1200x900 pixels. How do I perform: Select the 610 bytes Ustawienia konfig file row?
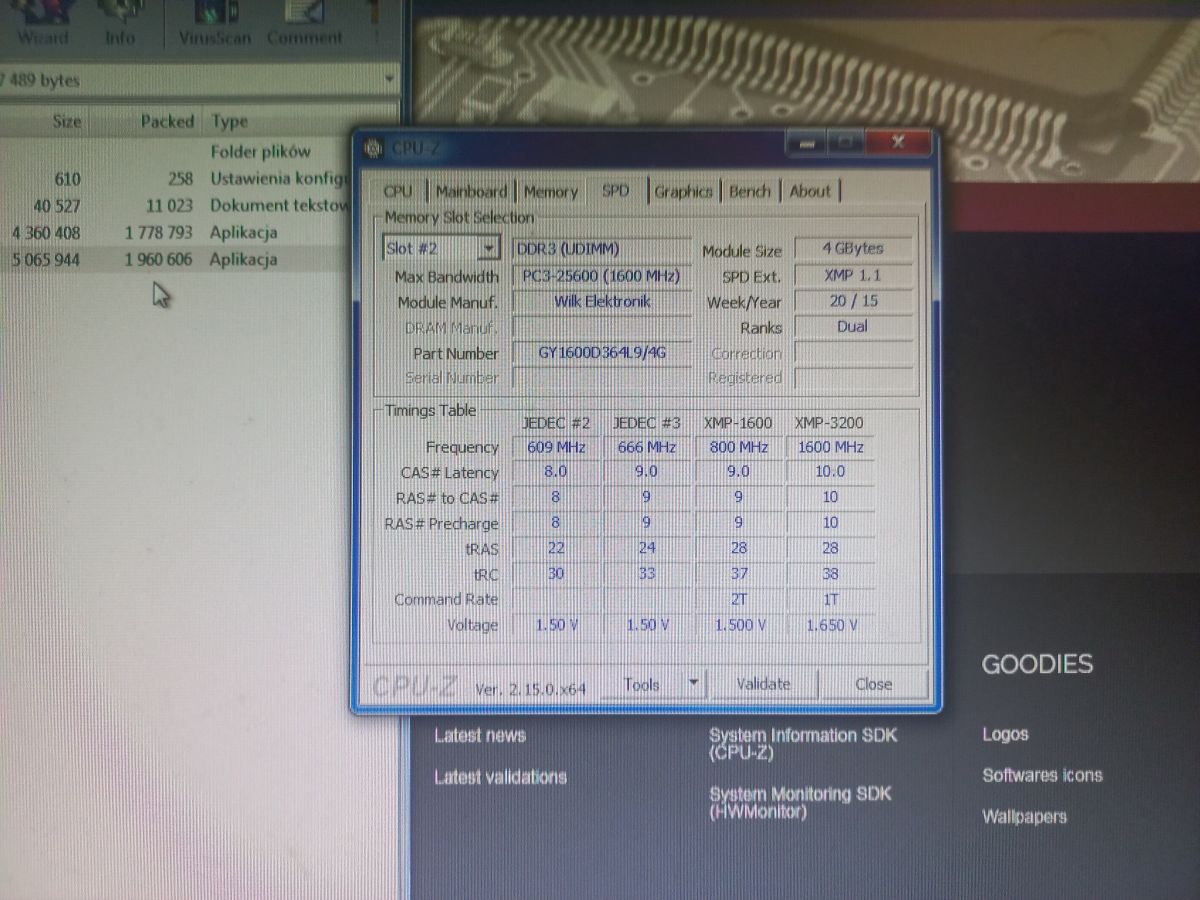(x=175, y=179)
